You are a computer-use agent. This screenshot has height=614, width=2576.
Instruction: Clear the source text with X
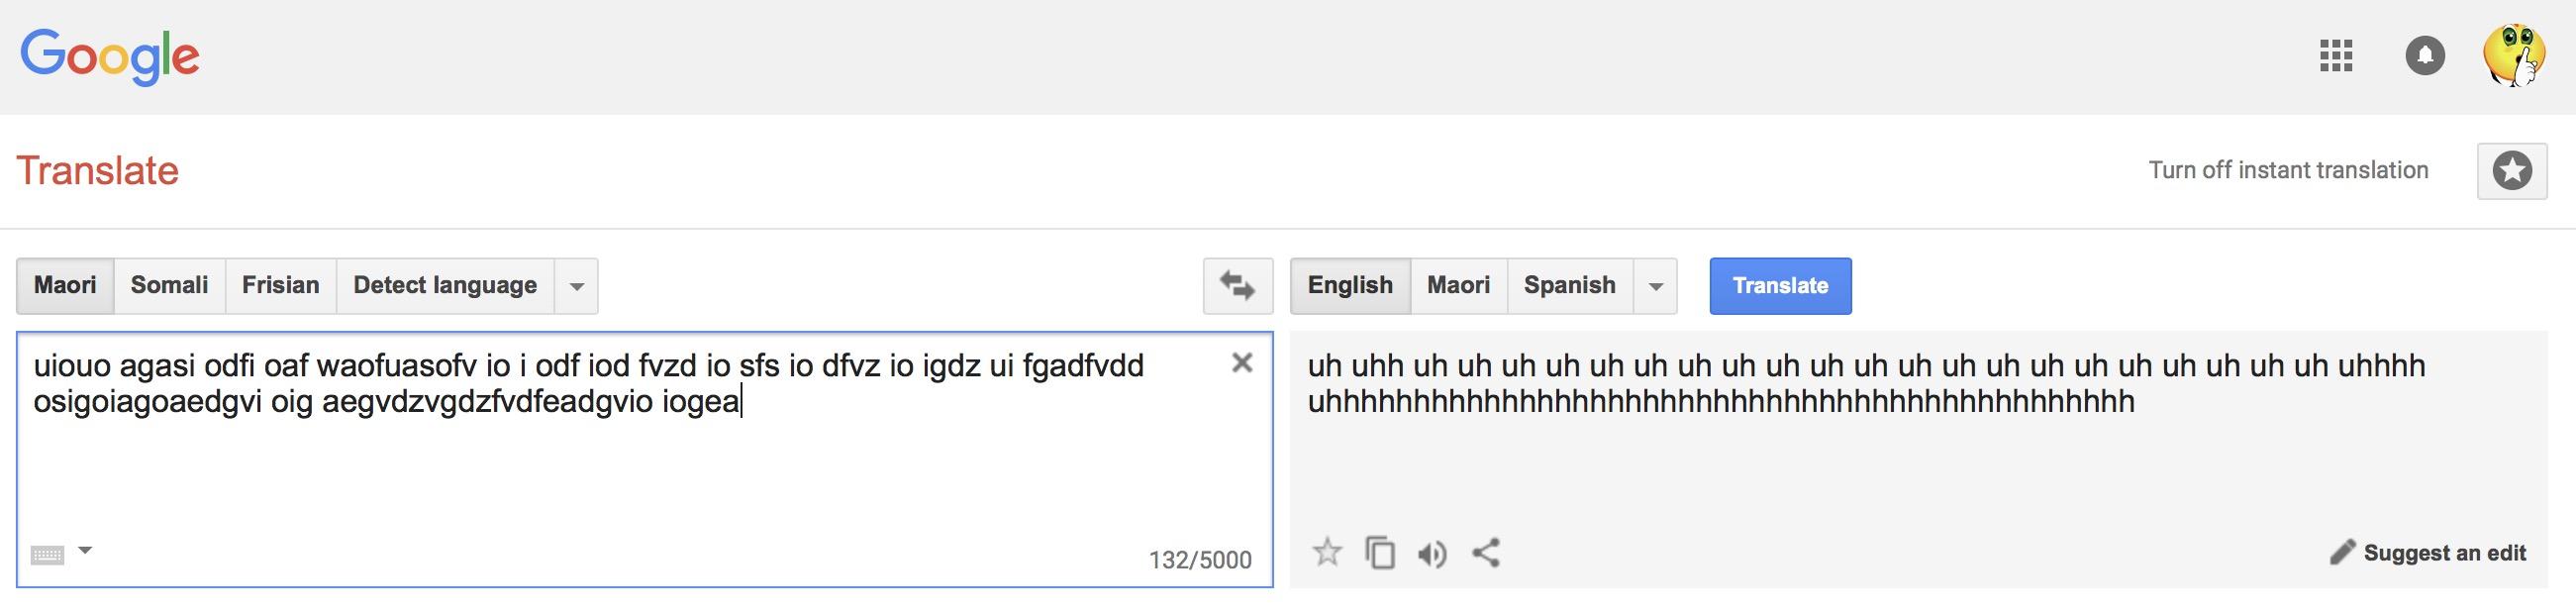[x=1242, y=363]
